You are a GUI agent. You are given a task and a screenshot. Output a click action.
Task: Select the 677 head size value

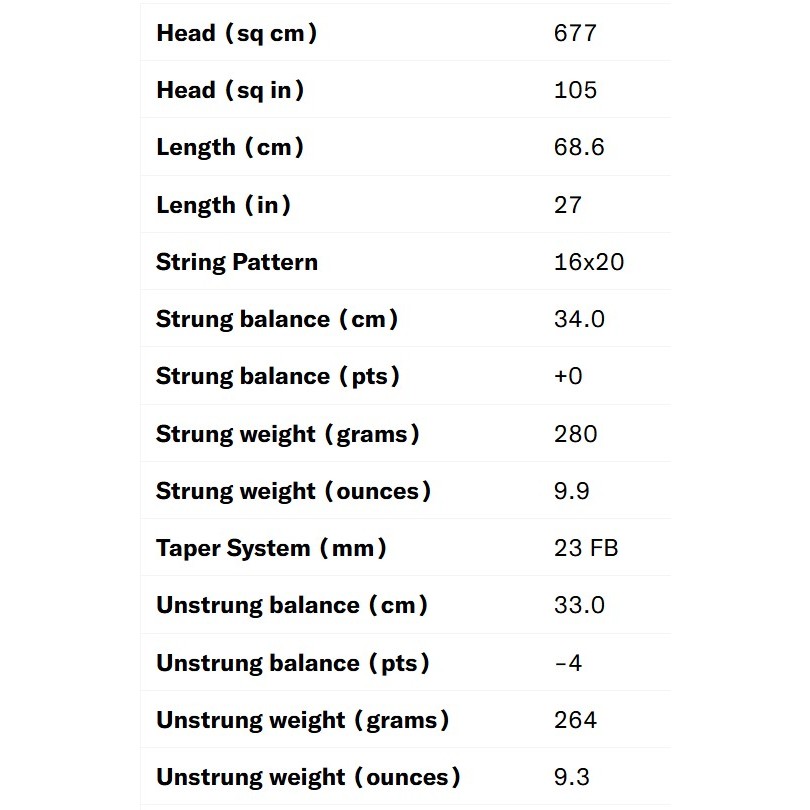575,33
